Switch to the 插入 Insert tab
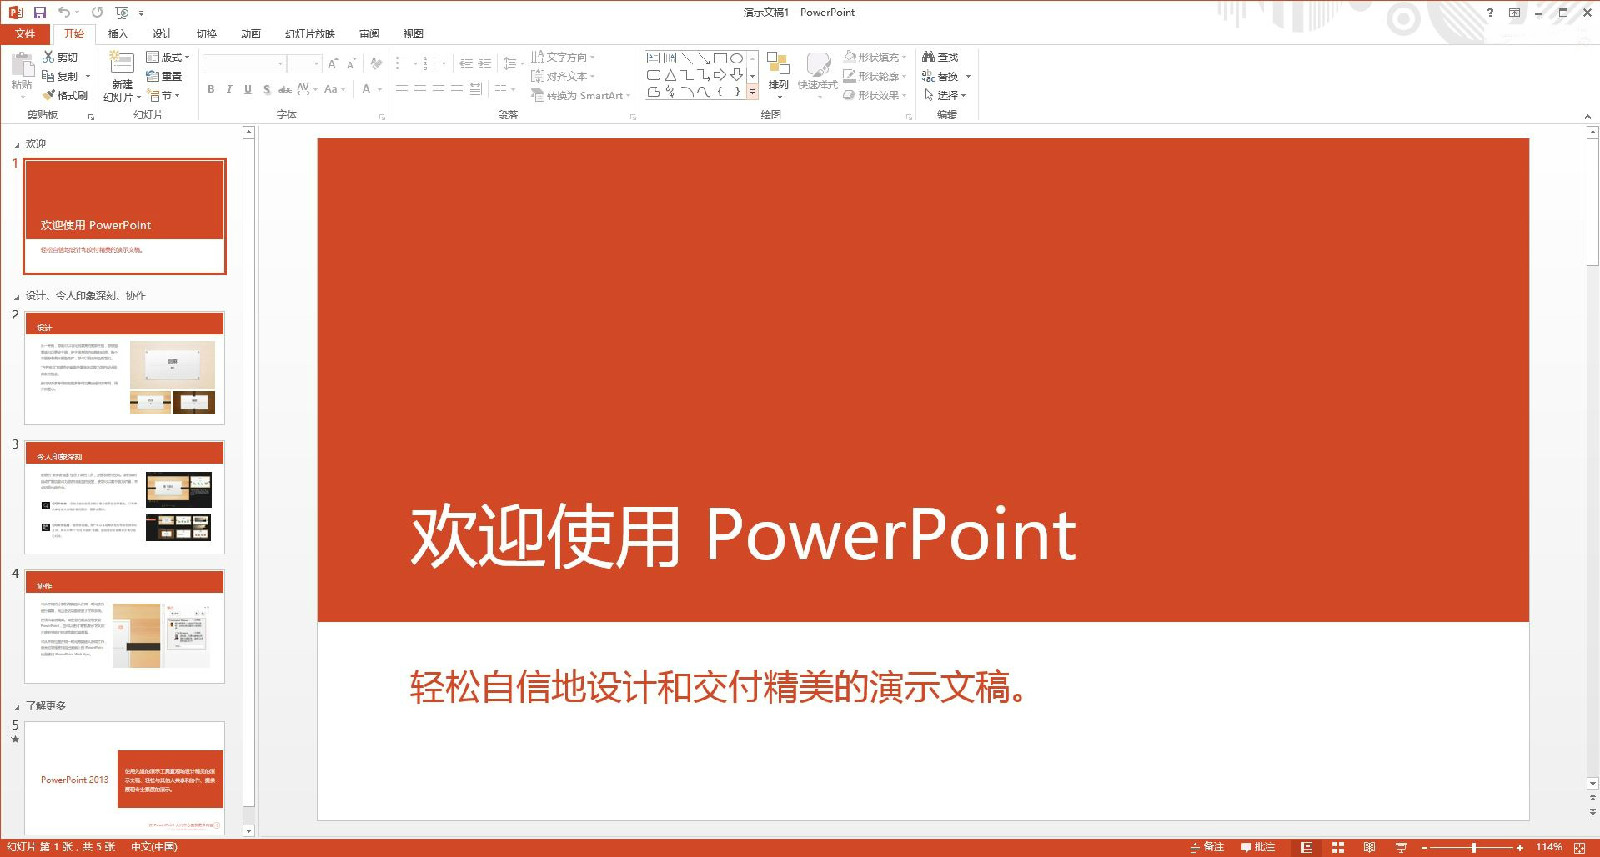The width and height of the screenshot is (1600, 857). tap(118, 33)
